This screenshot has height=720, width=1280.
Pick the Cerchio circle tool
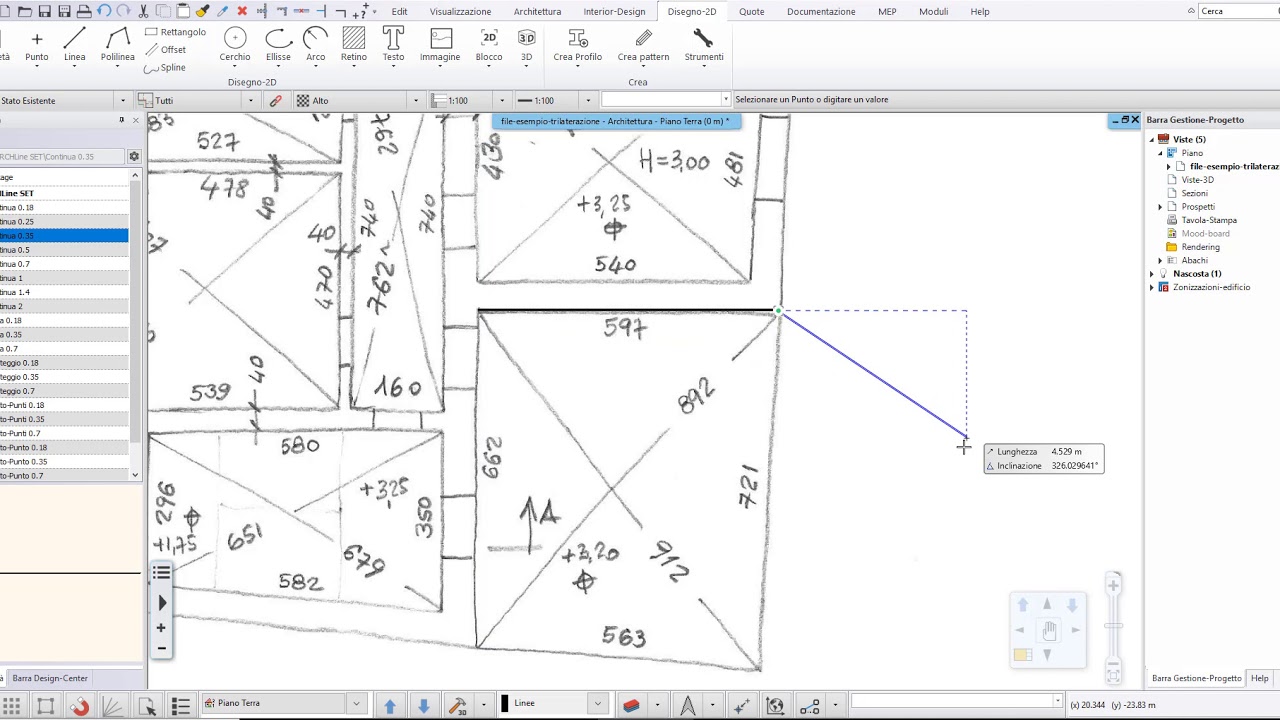(235, 46)
